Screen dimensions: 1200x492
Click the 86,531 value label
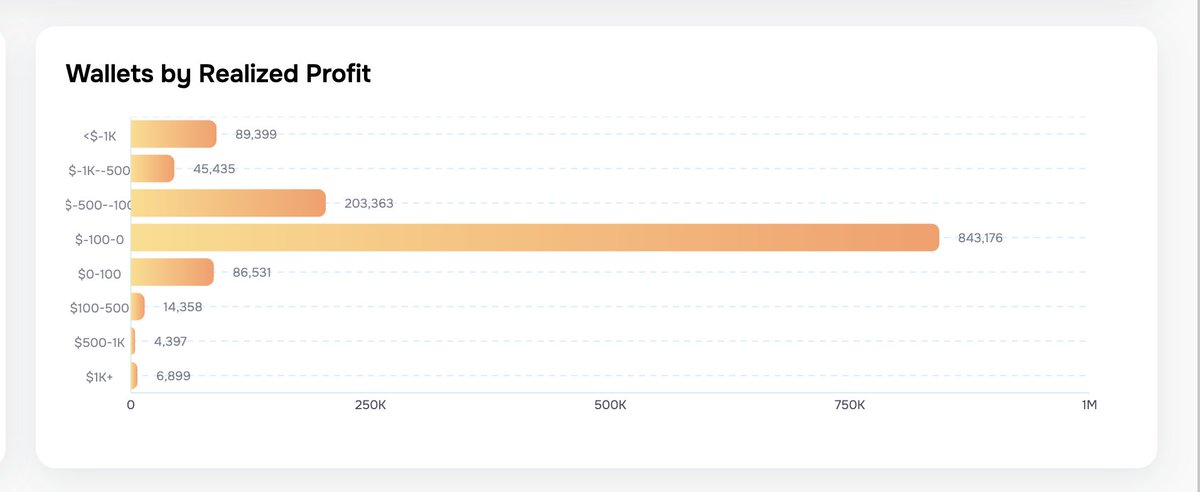tap(252, 272)
